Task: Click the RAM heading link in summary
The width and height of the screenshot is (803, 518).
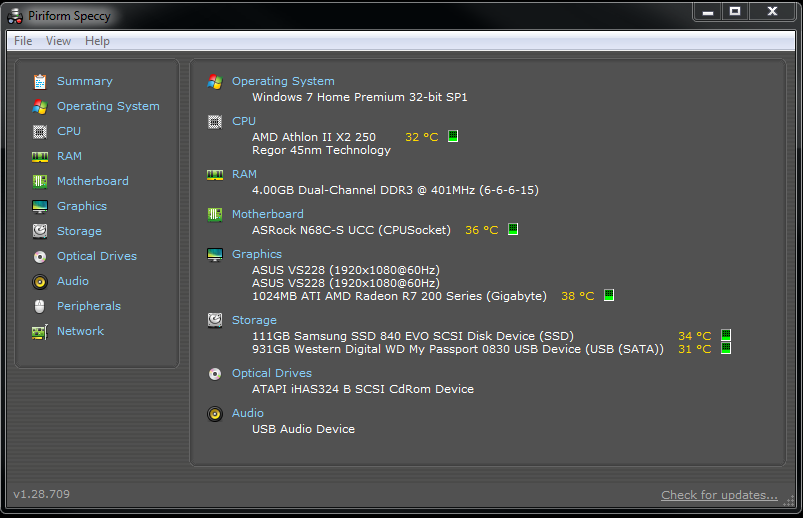Action: coord(244,174)
